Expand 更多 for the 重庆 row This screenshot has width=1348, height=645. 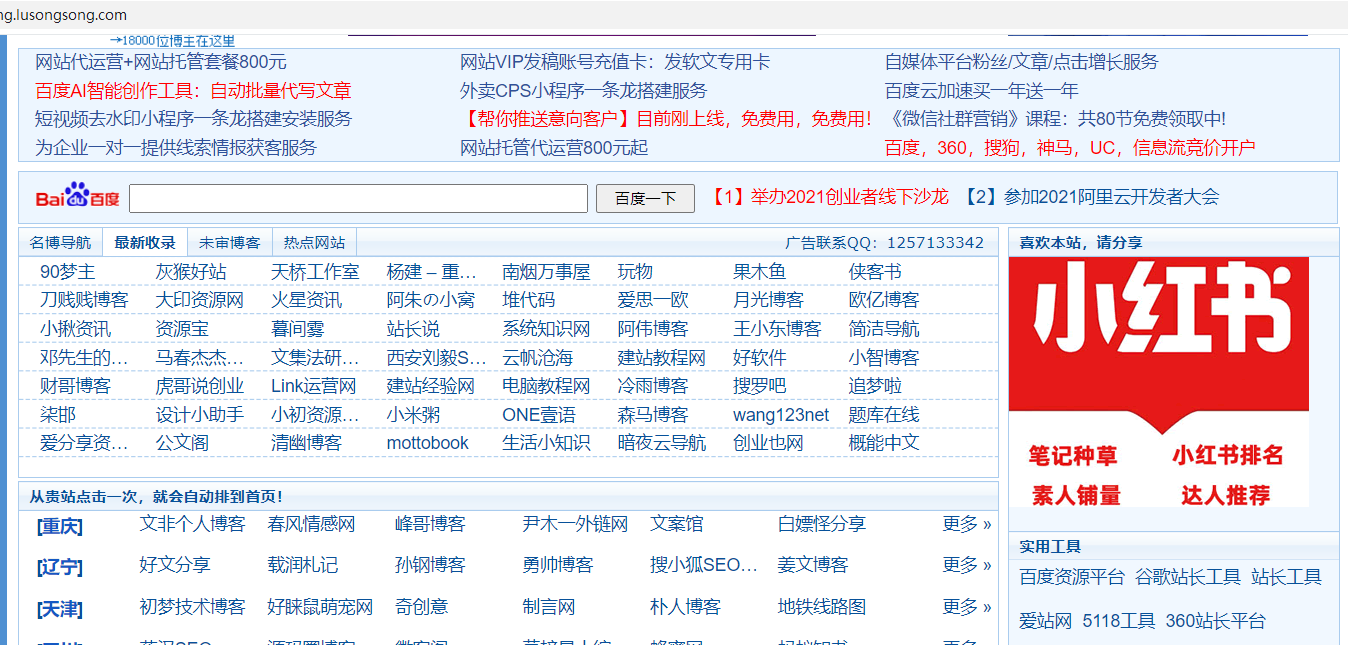click(966, 524)
